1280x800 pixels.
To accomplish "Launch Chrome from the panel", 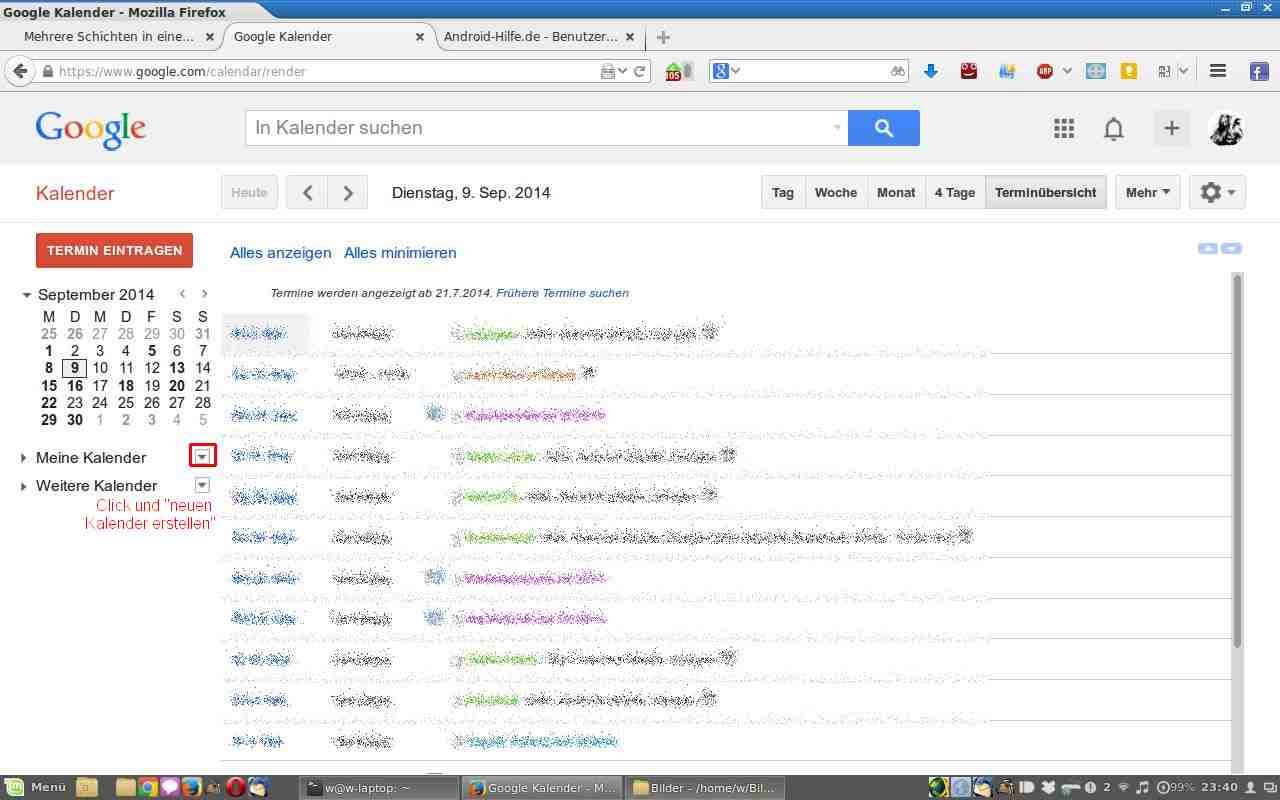I will 148,787.
